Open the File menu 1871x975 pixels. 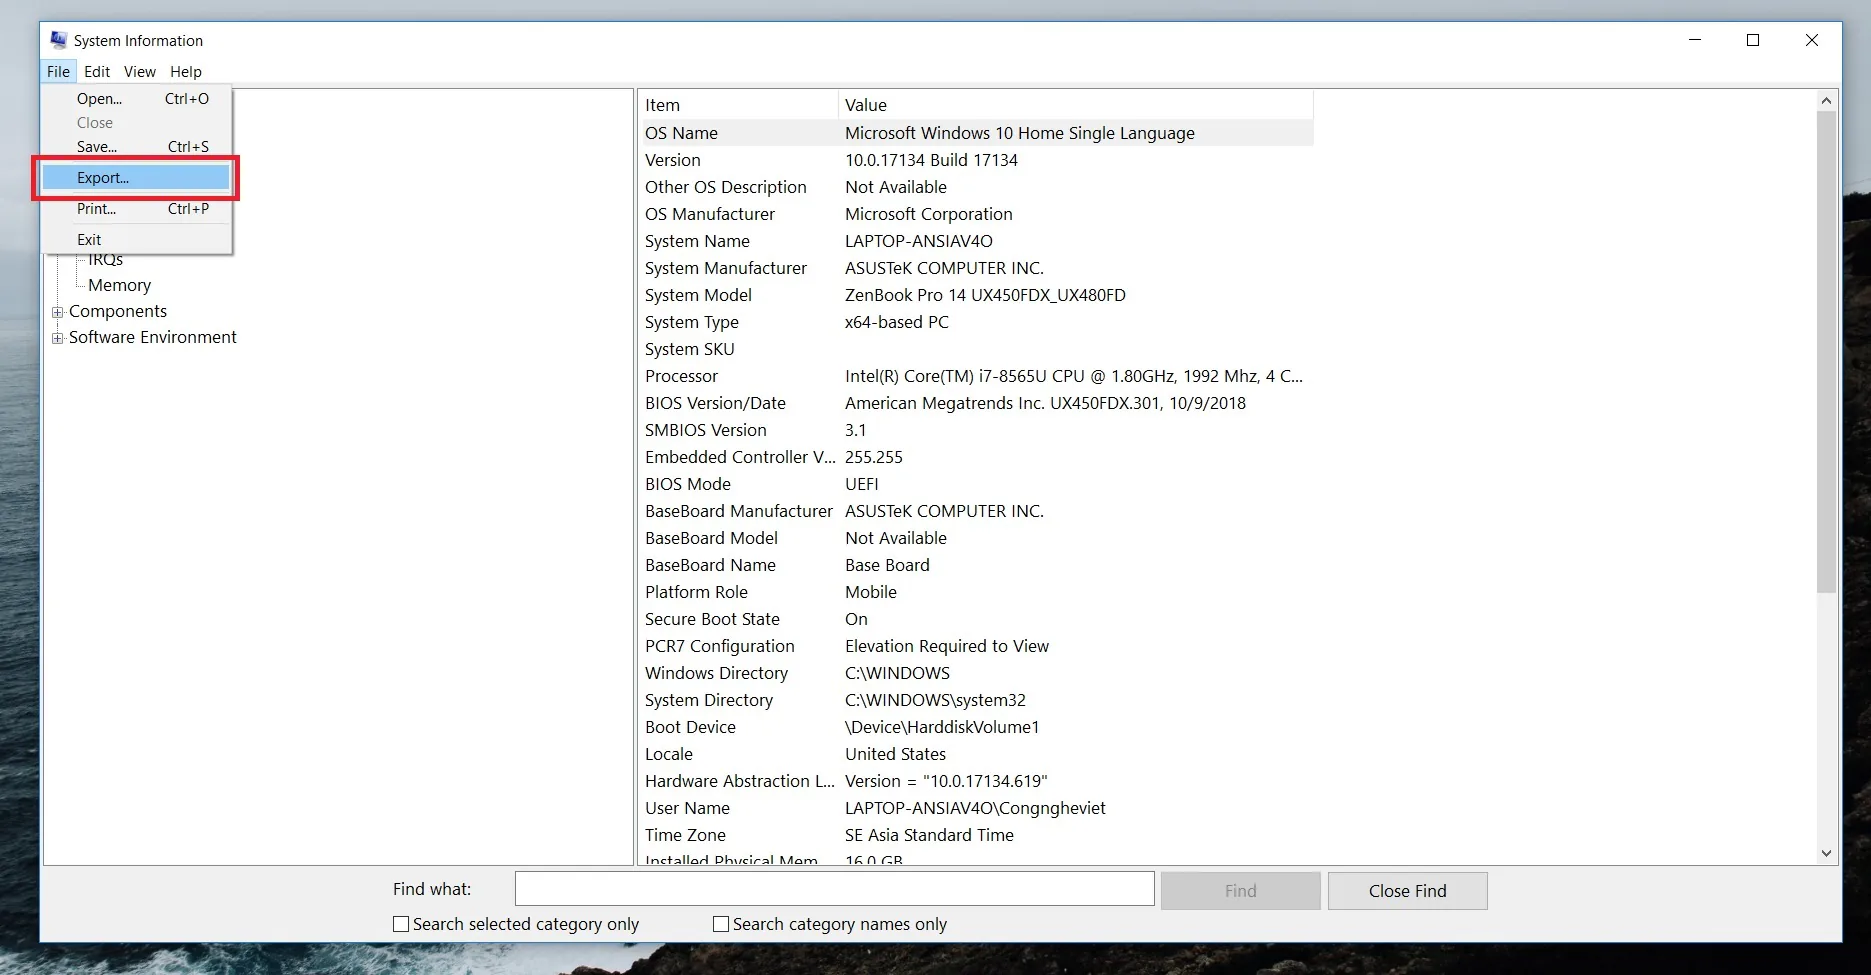coord(59,72)
